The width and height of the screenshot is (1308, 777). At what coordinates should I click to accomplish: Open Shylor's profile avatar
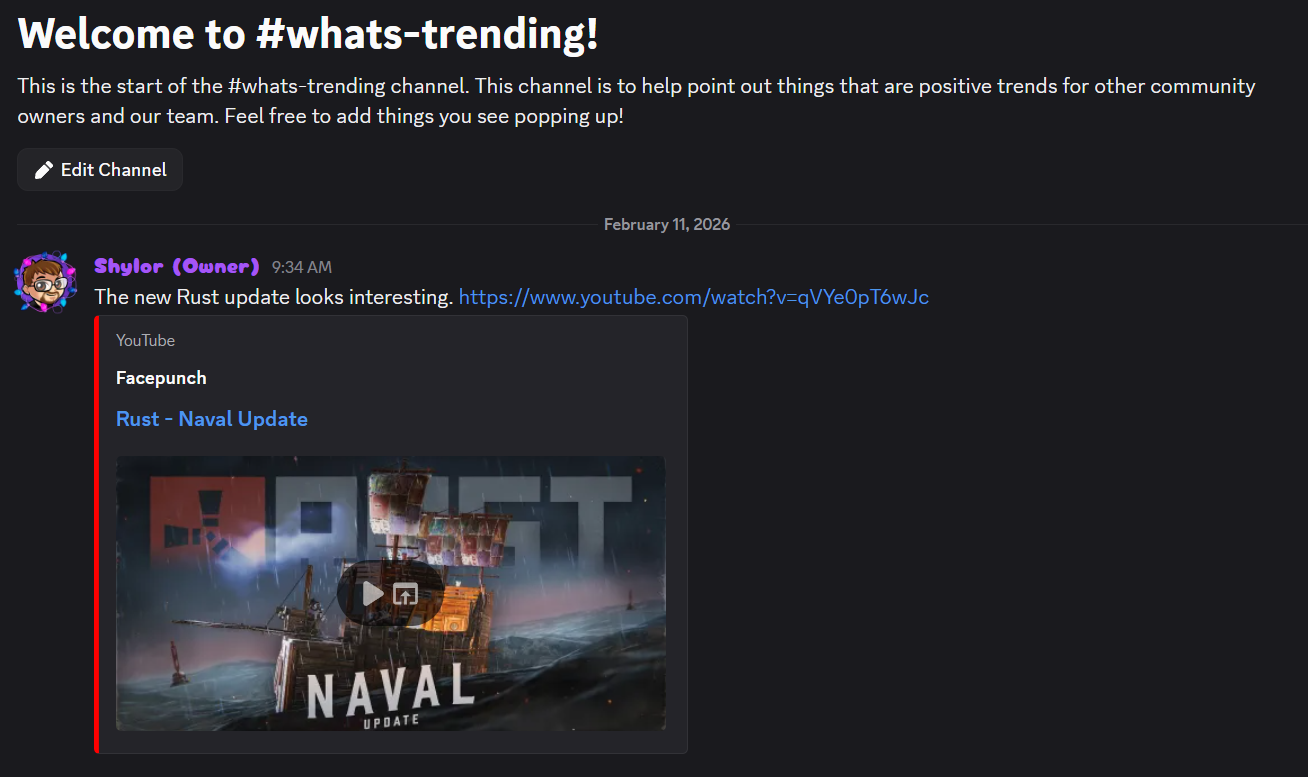pos(45,282)
